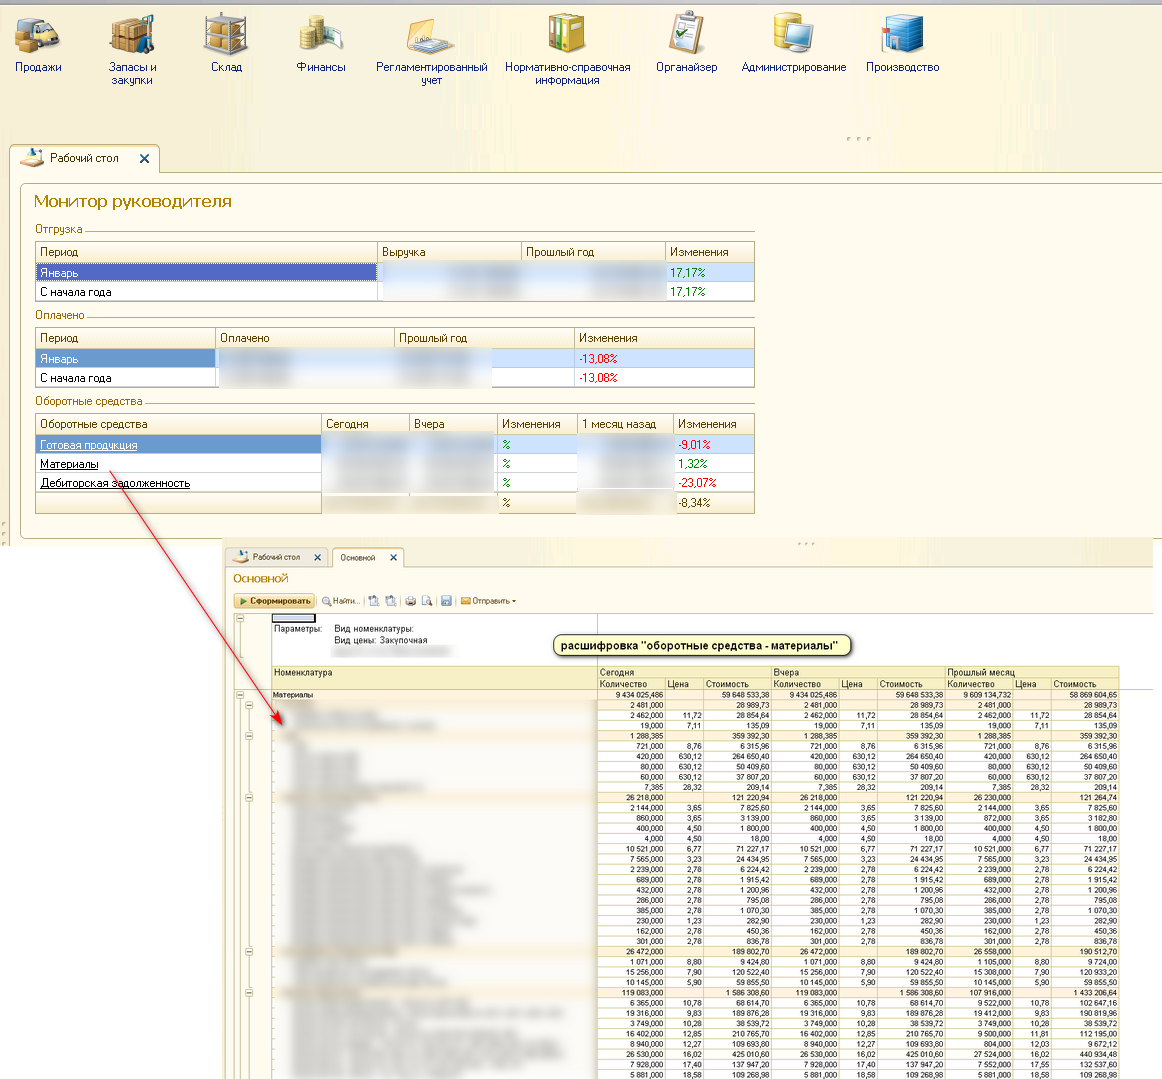Viewport: 1162px width, 1079px height.
Task: Save the report with the floppy disk icon
Action: tap(446, 601)
